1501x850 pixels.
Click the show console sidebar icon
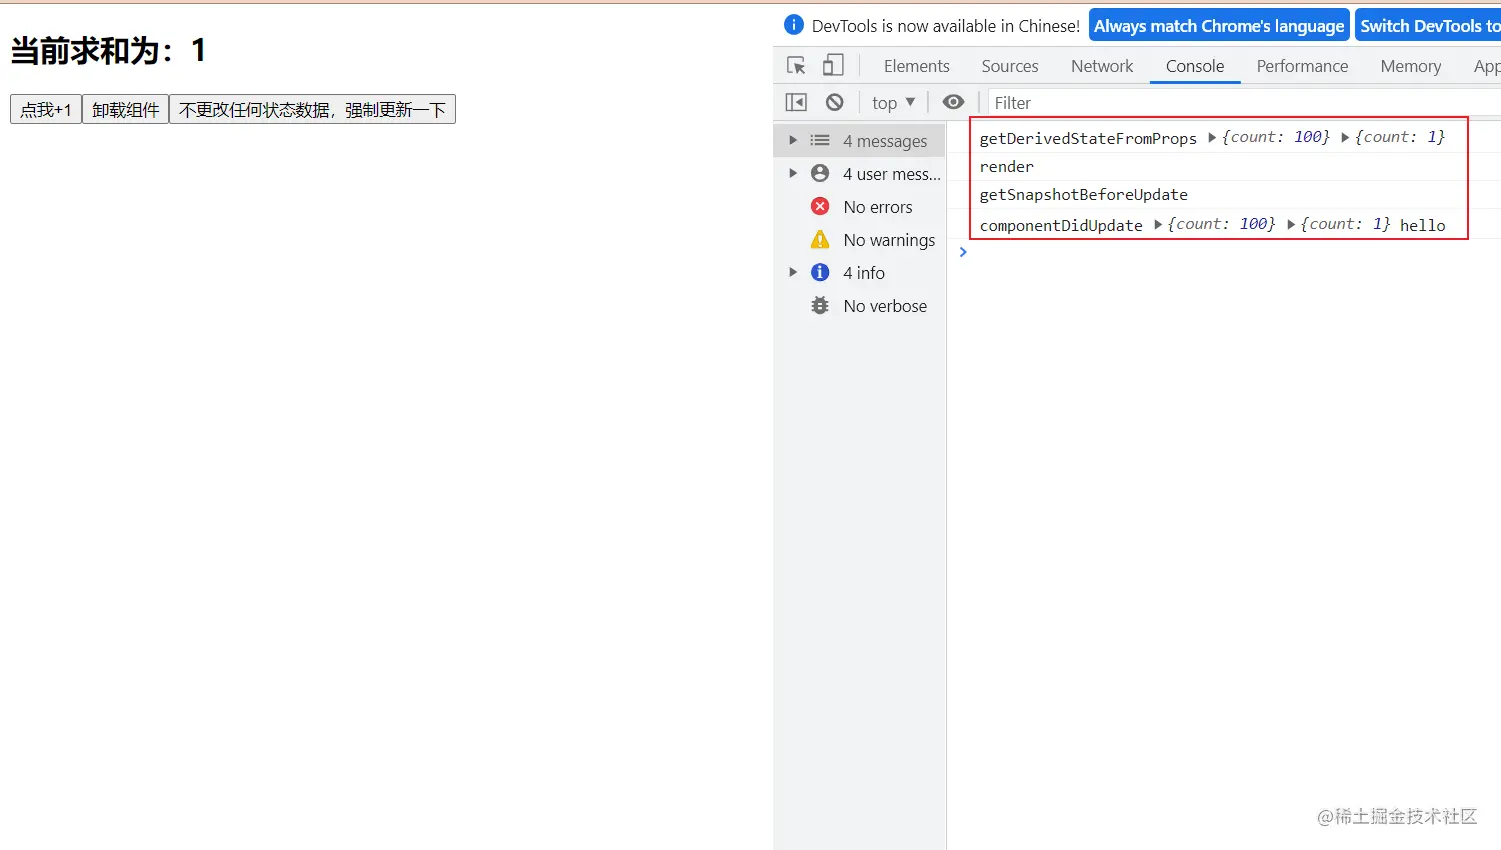pos(796,102)
